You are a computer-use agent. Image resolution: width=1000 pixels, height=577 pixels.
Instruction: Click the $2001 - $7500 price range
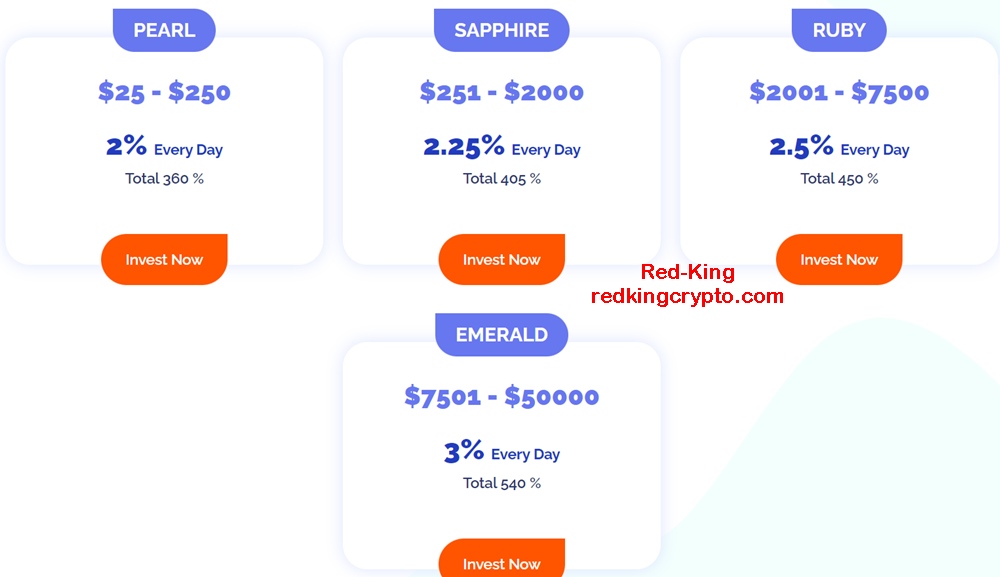839,92
